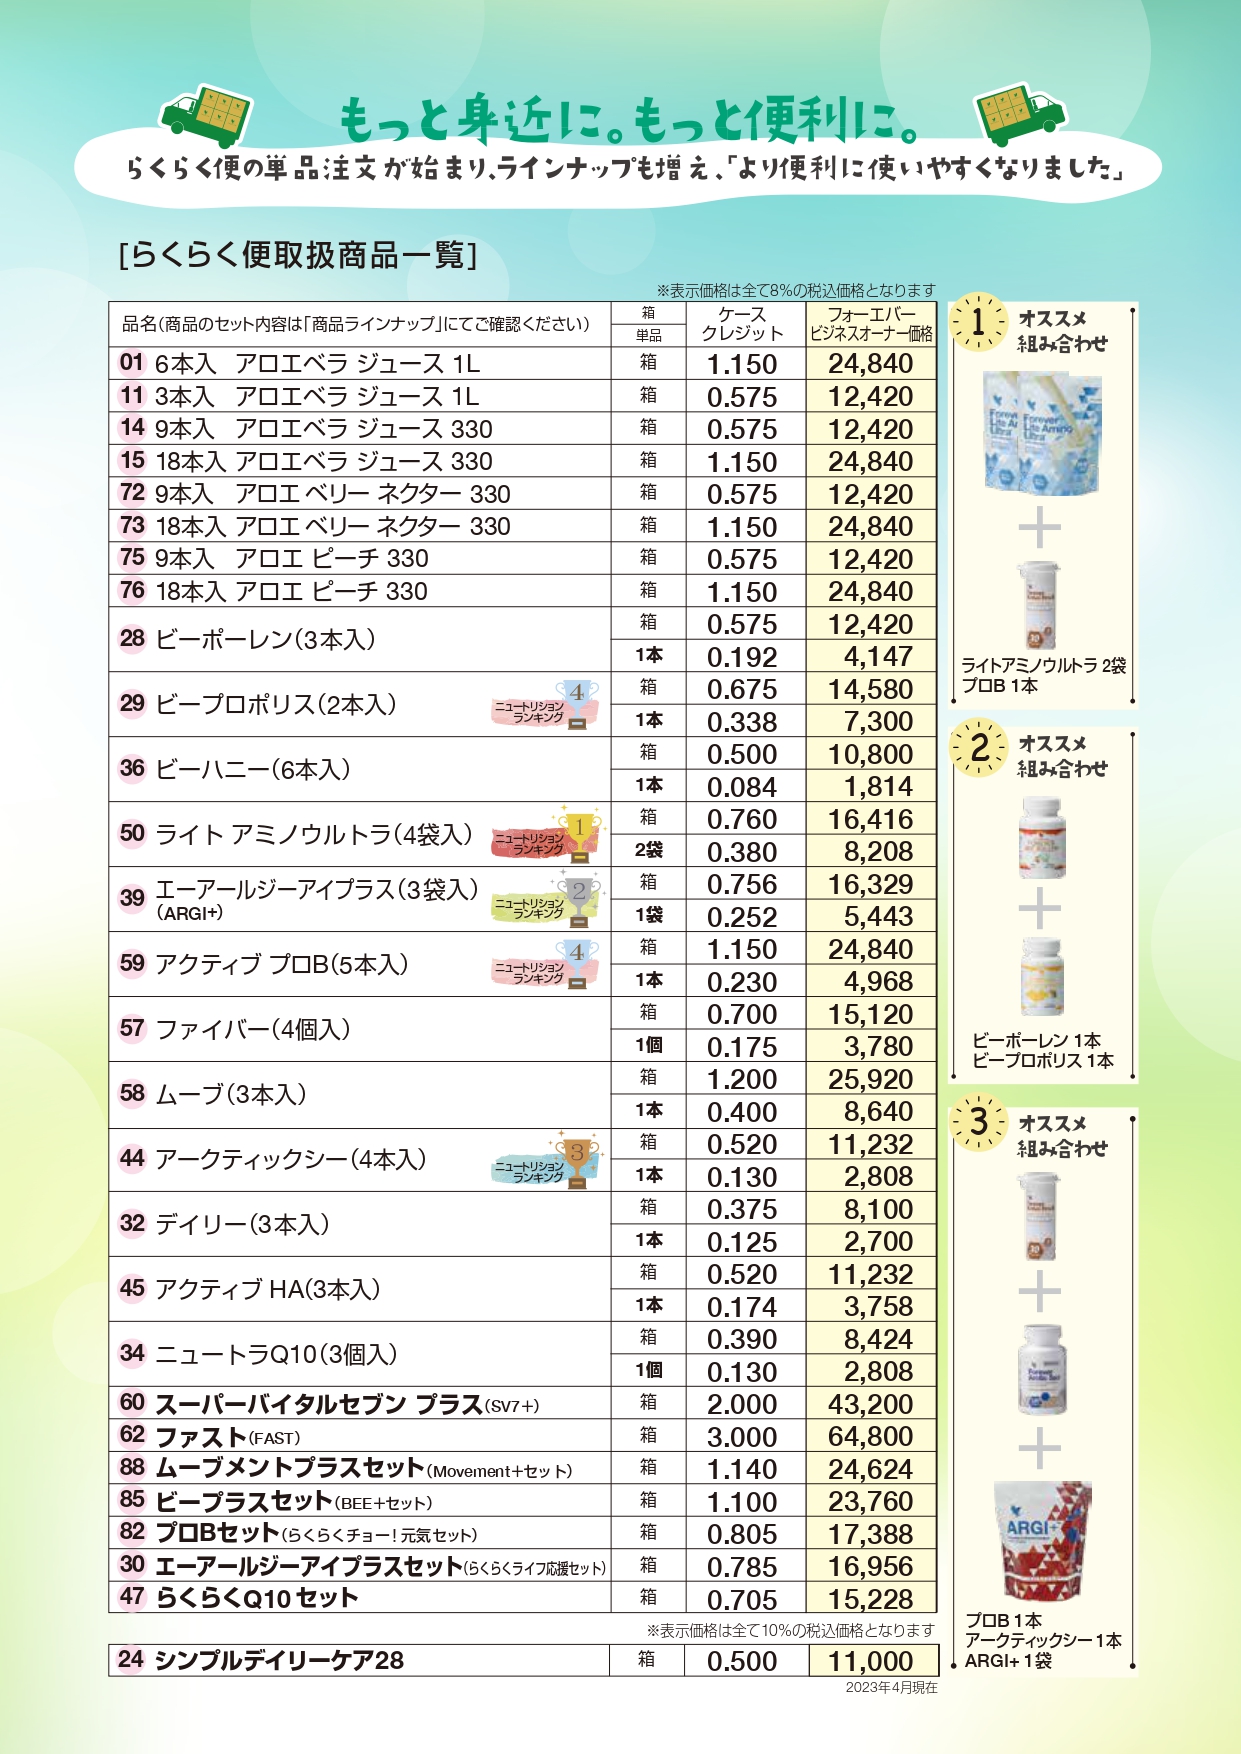The image size is (1241, 1754).
Task: Click the Pro B bottle in combo 1
Action: [1040, 605]
